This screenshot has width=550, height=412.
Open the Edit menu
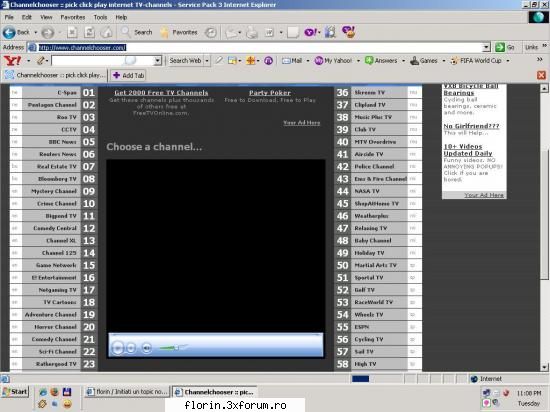pos(27,17)
